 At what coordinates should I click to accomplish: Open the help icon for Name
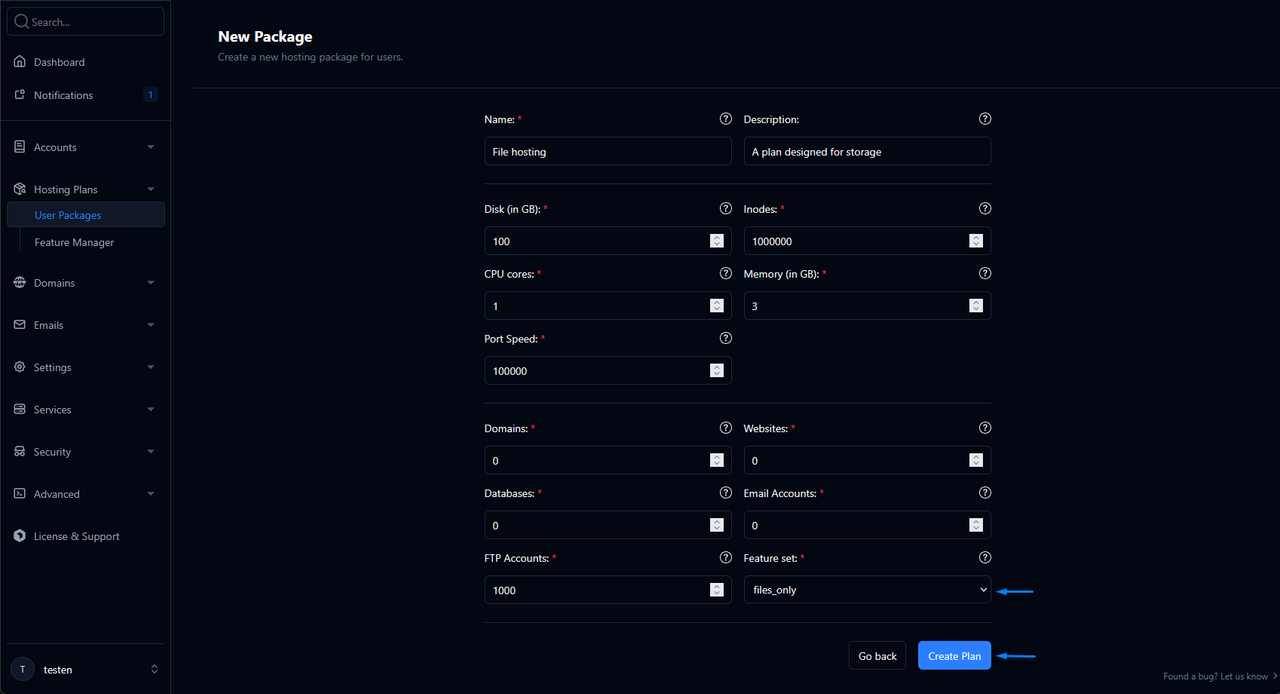(726, 119)
